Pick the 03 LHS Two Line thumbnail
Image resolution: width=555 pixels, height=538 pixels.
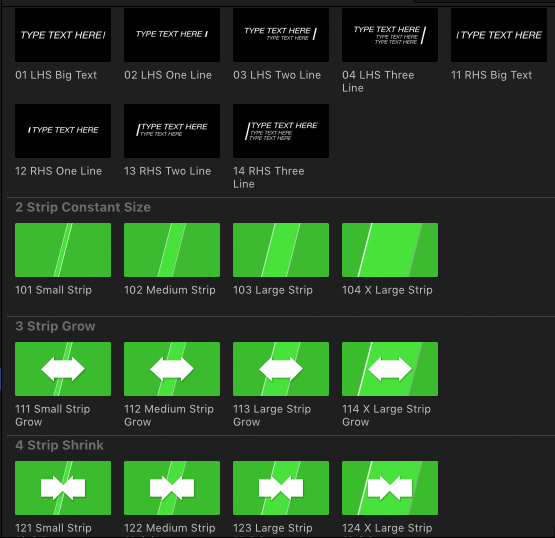coord(281,35)
